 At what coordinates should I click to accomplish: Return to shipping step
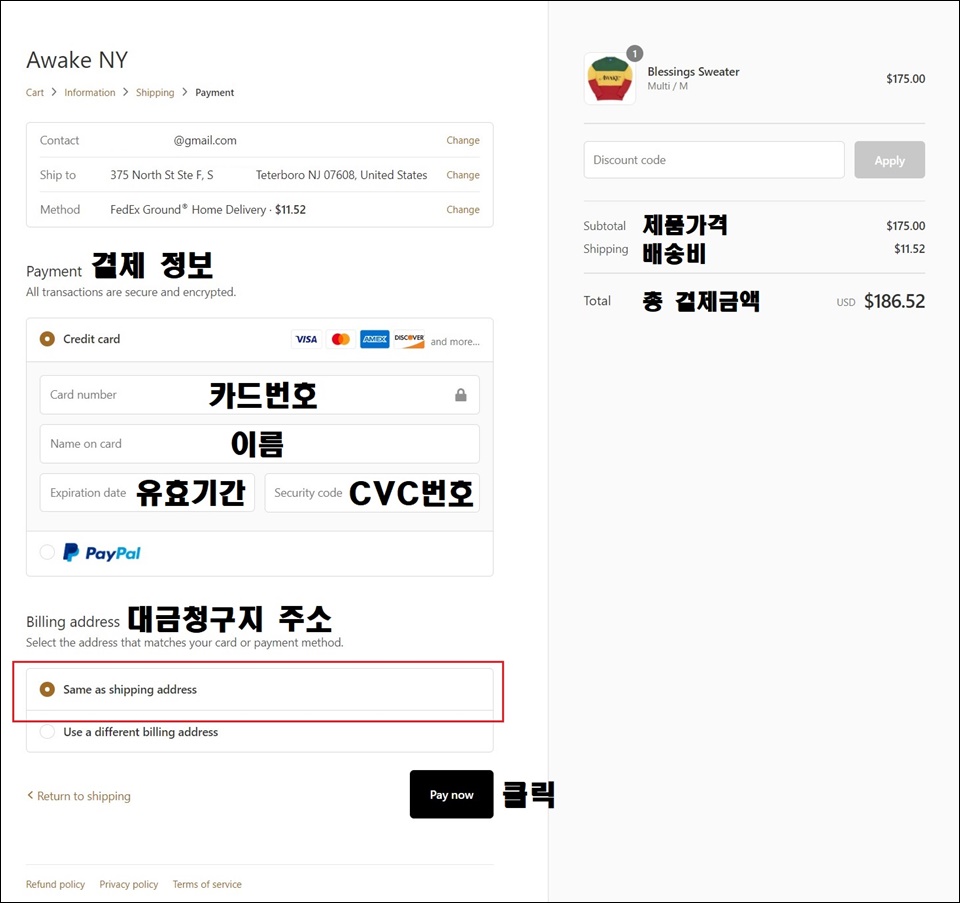[x=78, y=796]
